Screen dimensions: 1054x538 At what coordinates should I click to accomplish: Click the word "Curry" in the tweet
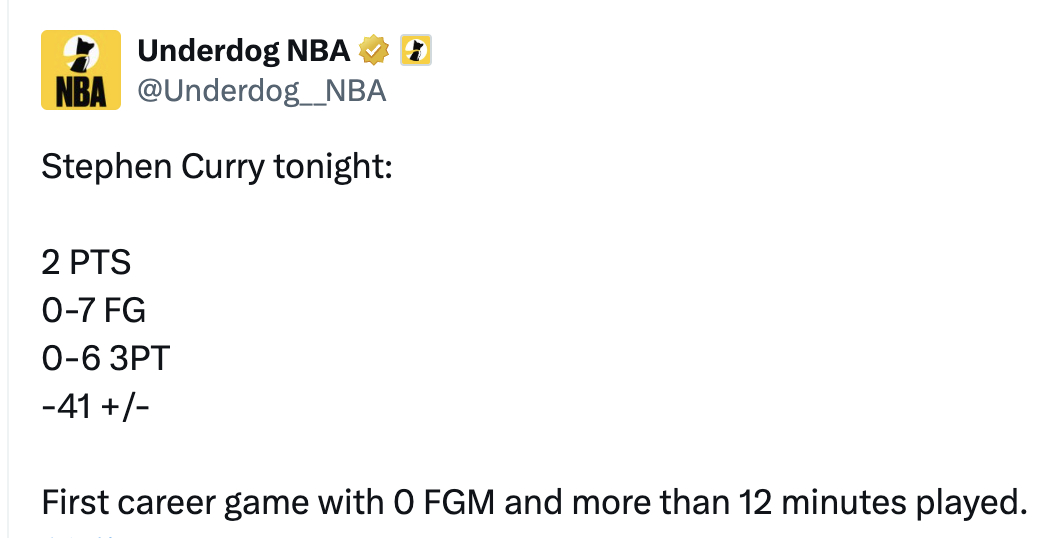tap(222, 167)
